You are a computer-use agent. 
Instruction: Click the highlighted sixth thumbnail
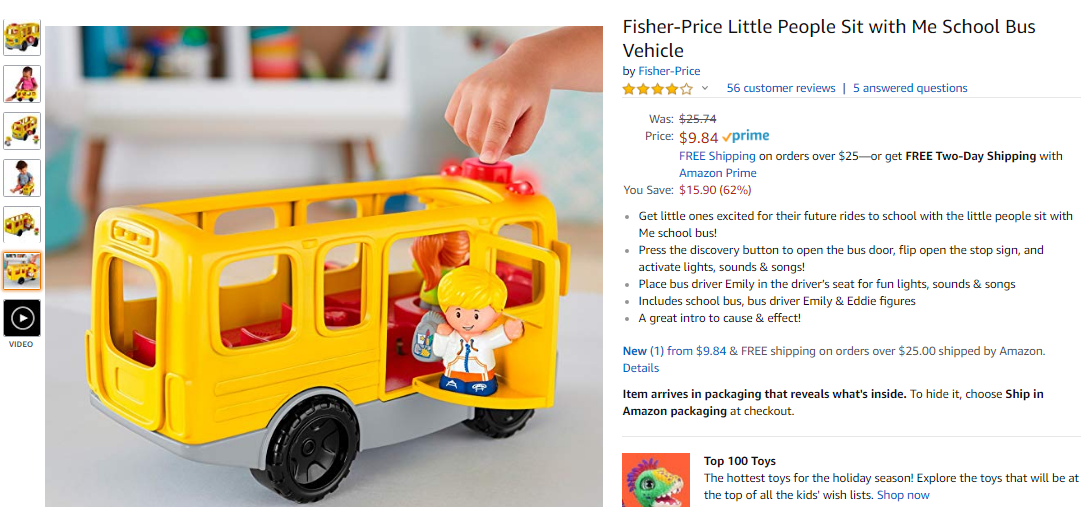[22, 271]
